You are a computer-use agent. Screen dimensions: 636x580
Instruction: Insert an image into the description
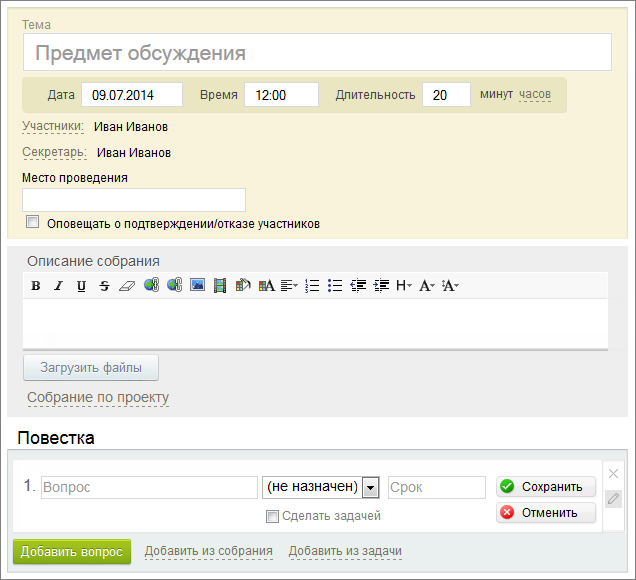point(198,285)
